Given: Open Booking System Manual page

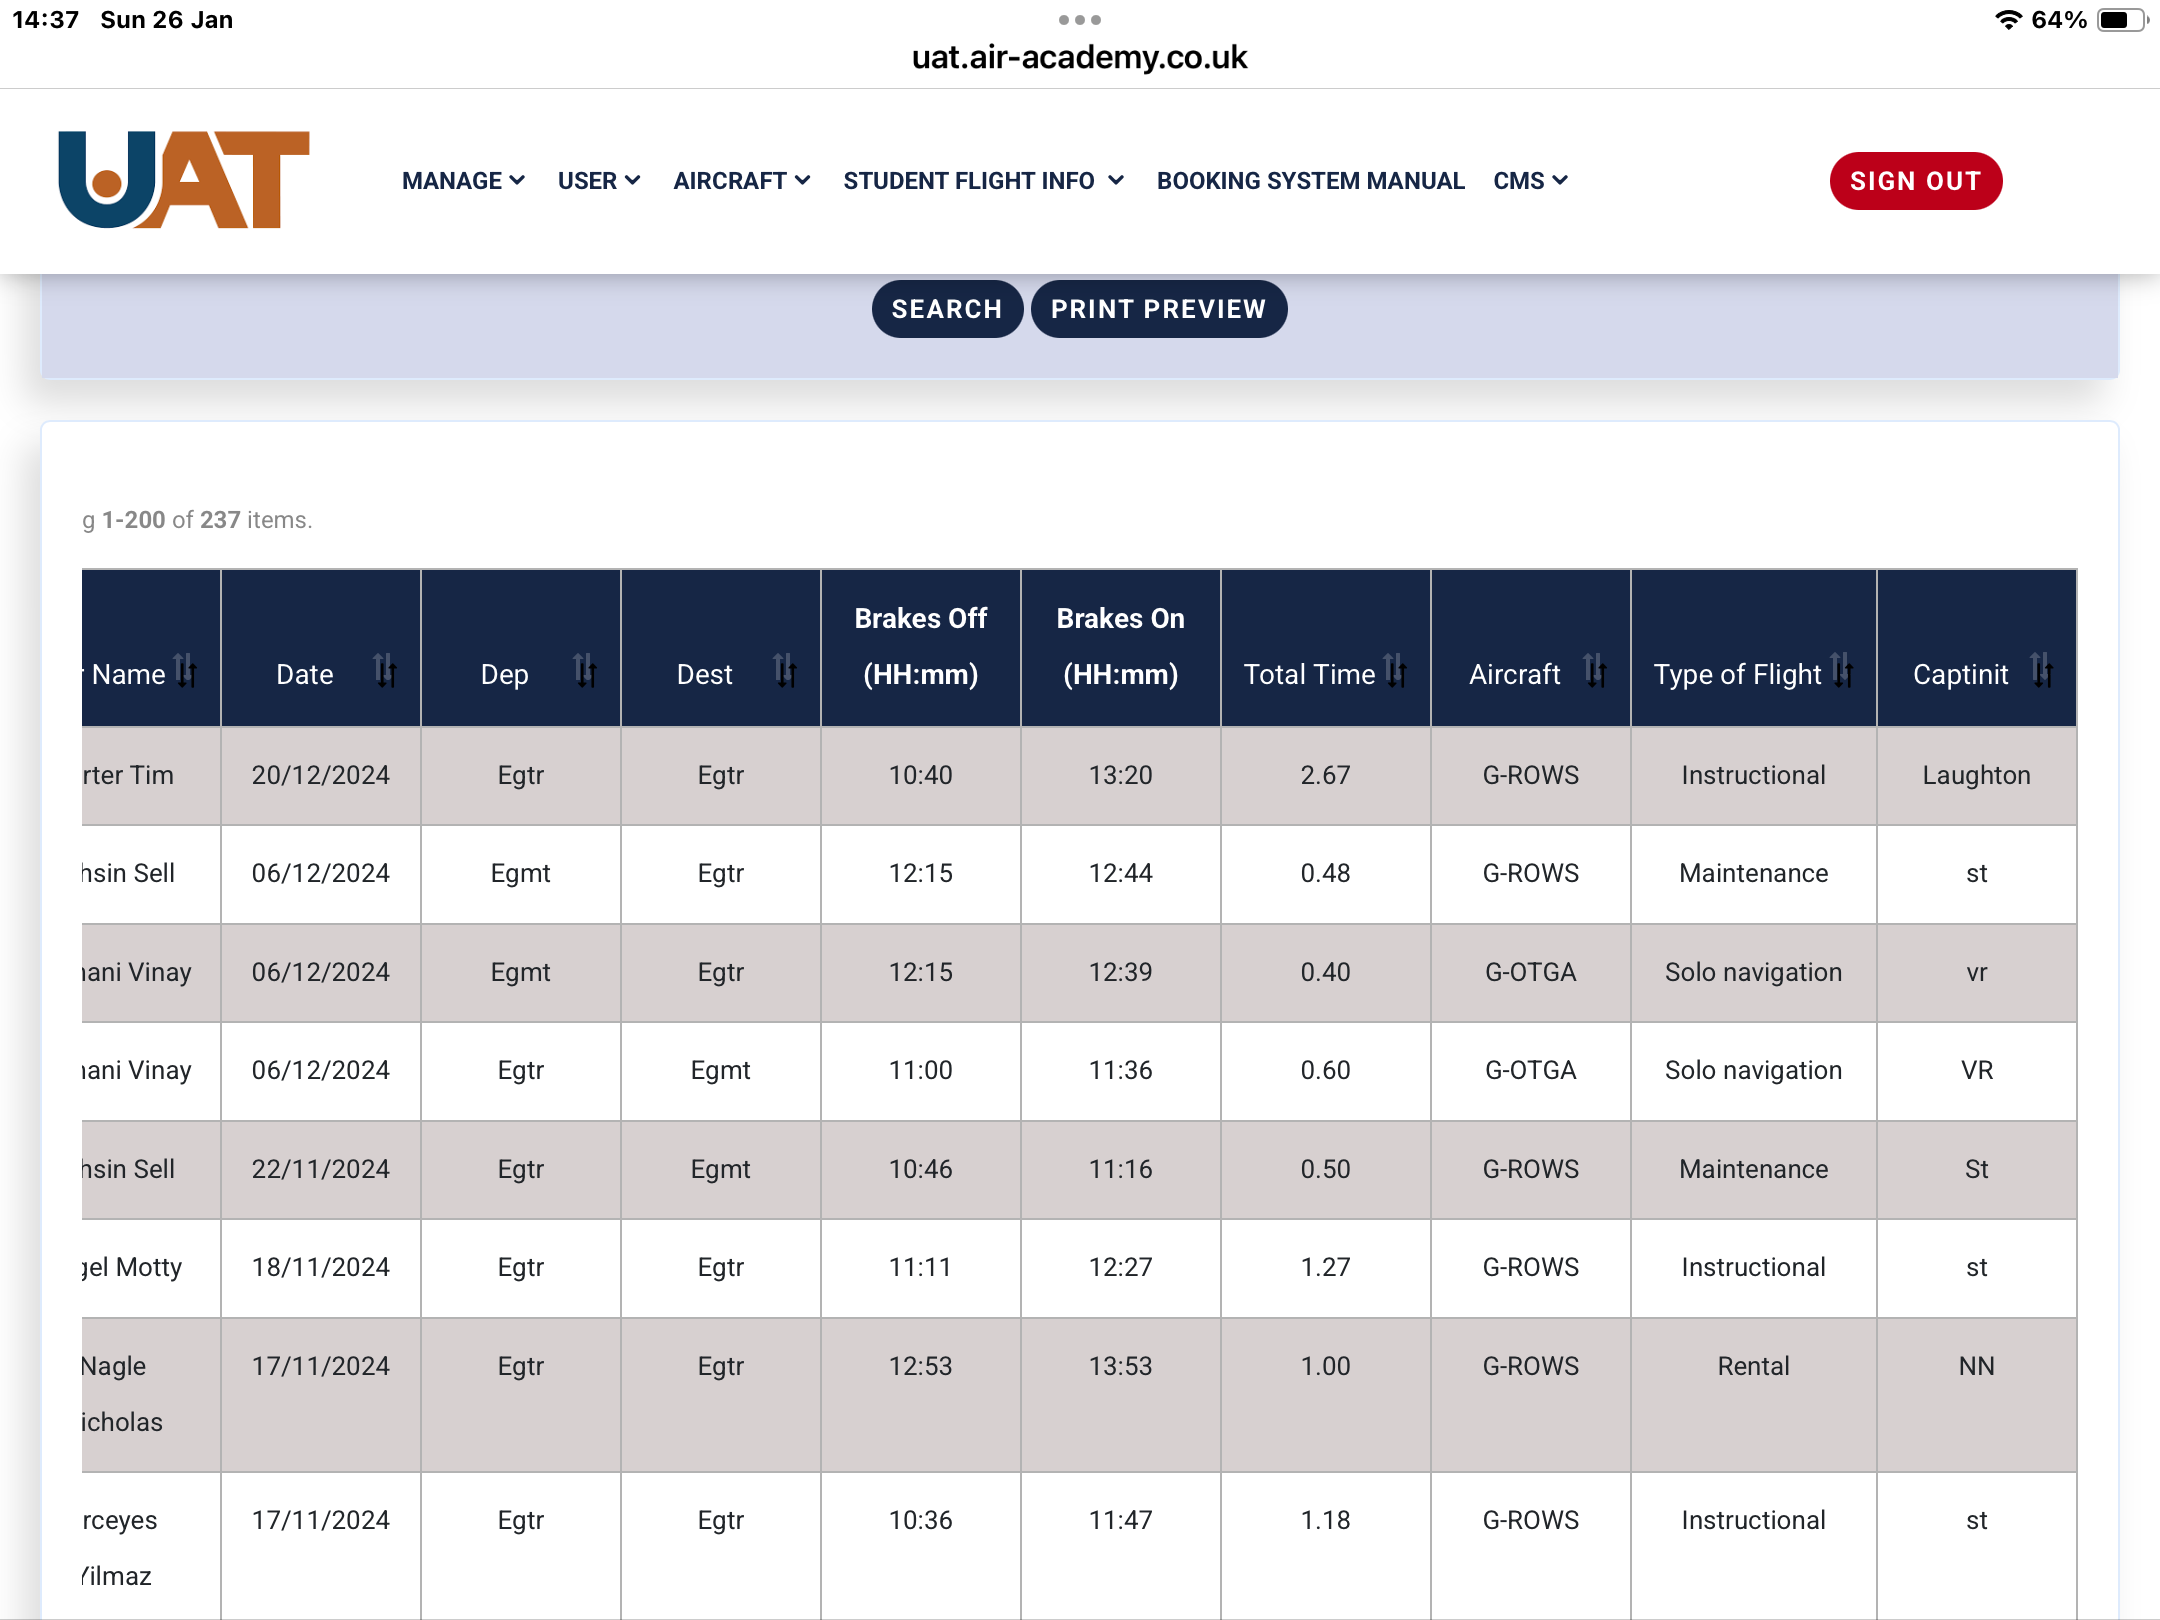Looking at the screenshot, I should (x=1310, y=181).
